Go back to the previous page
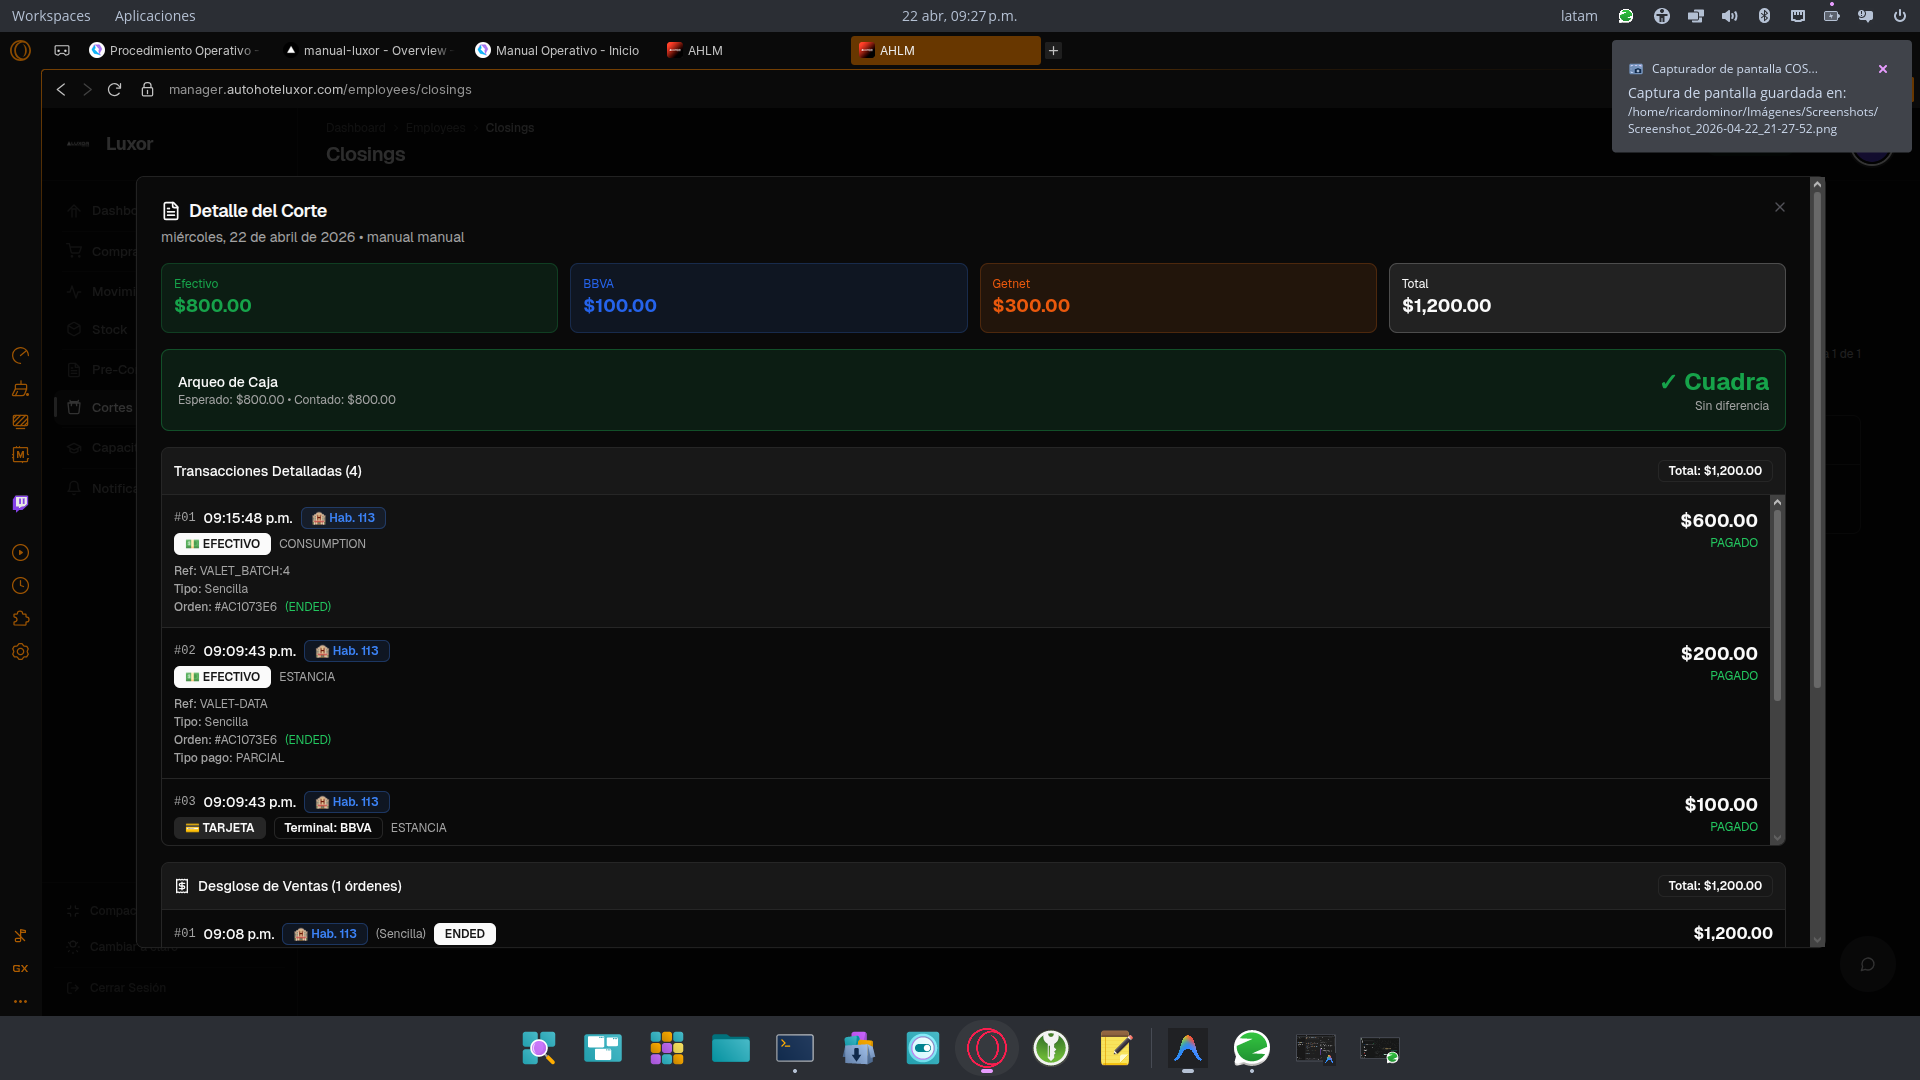Image resolution: width=1920 pixels, height=1080 pixels. tap(61, 89)
